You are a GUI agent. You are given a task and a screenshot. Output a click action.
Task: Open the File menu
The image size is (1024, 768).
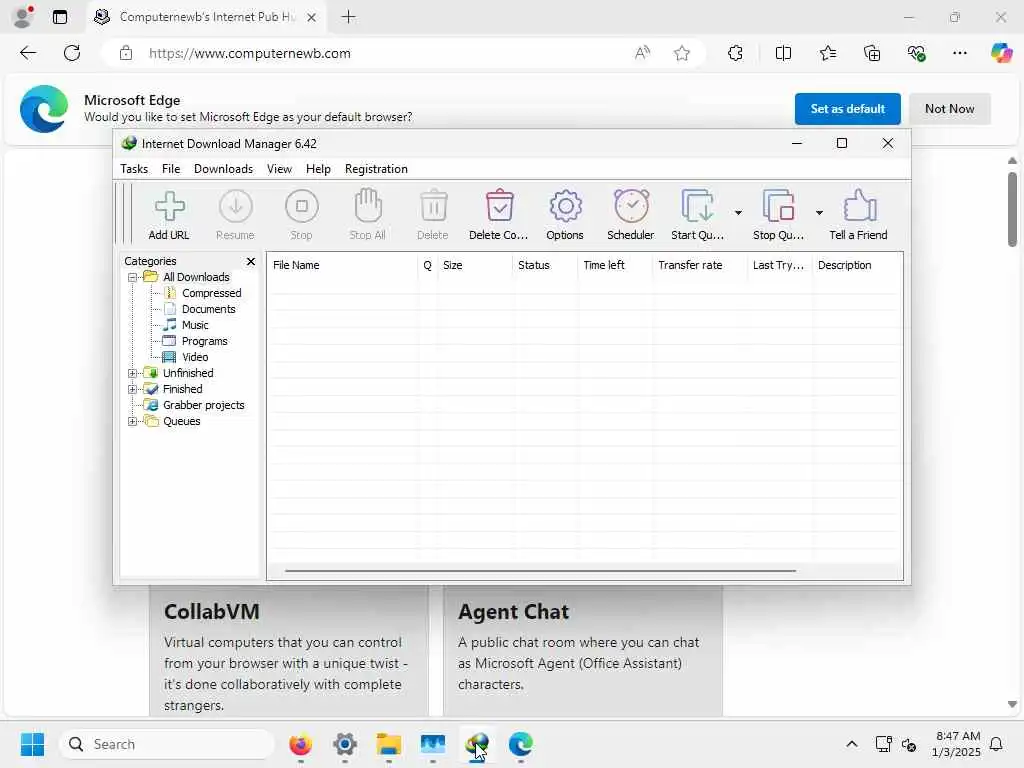(x=170, y=168)
